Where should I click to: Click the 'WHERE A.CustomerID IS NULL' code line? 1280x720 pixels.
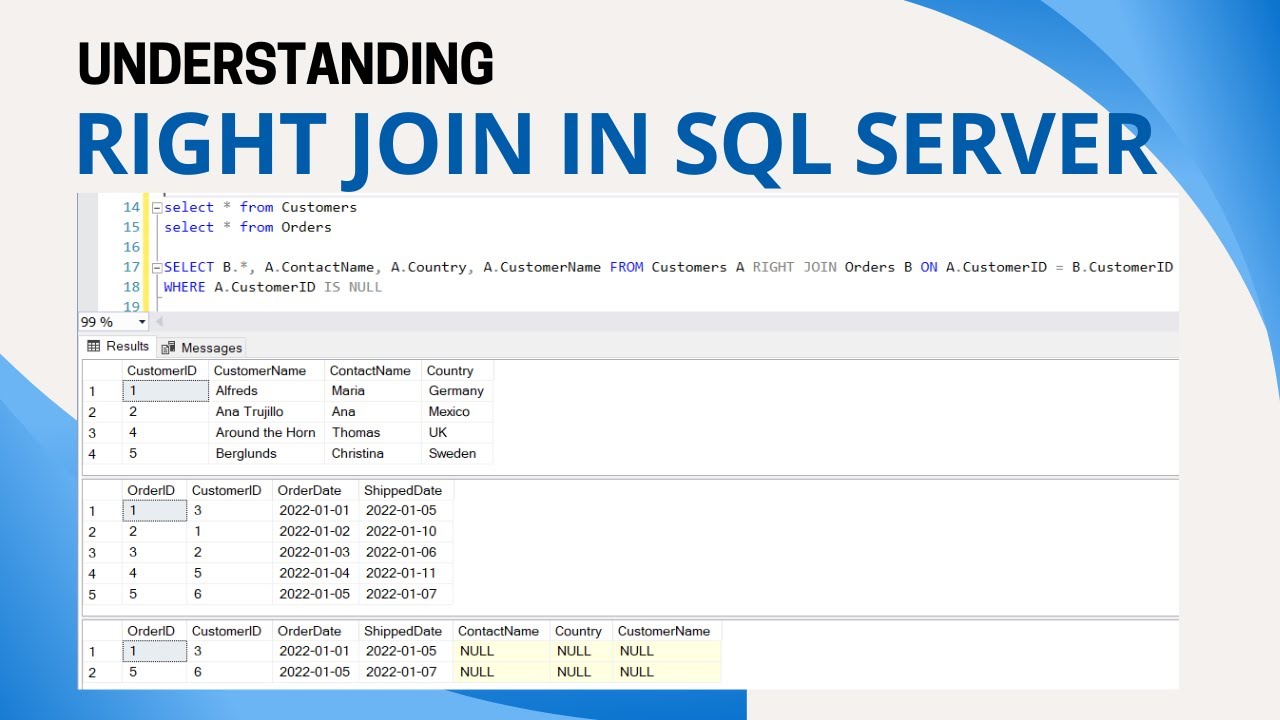click(273, 287)
